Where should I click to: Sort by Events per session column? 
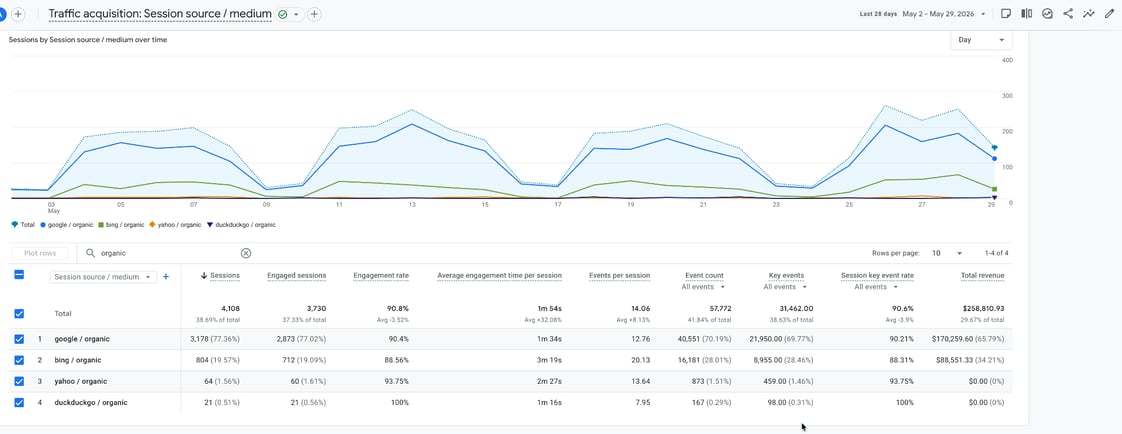pos(620,275)
